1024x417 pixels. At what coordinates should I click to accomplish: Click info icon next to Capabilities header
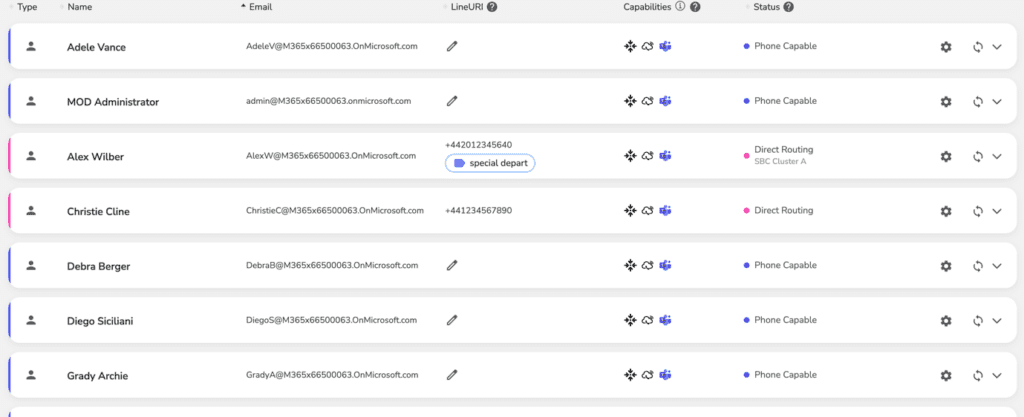[680, 7]
